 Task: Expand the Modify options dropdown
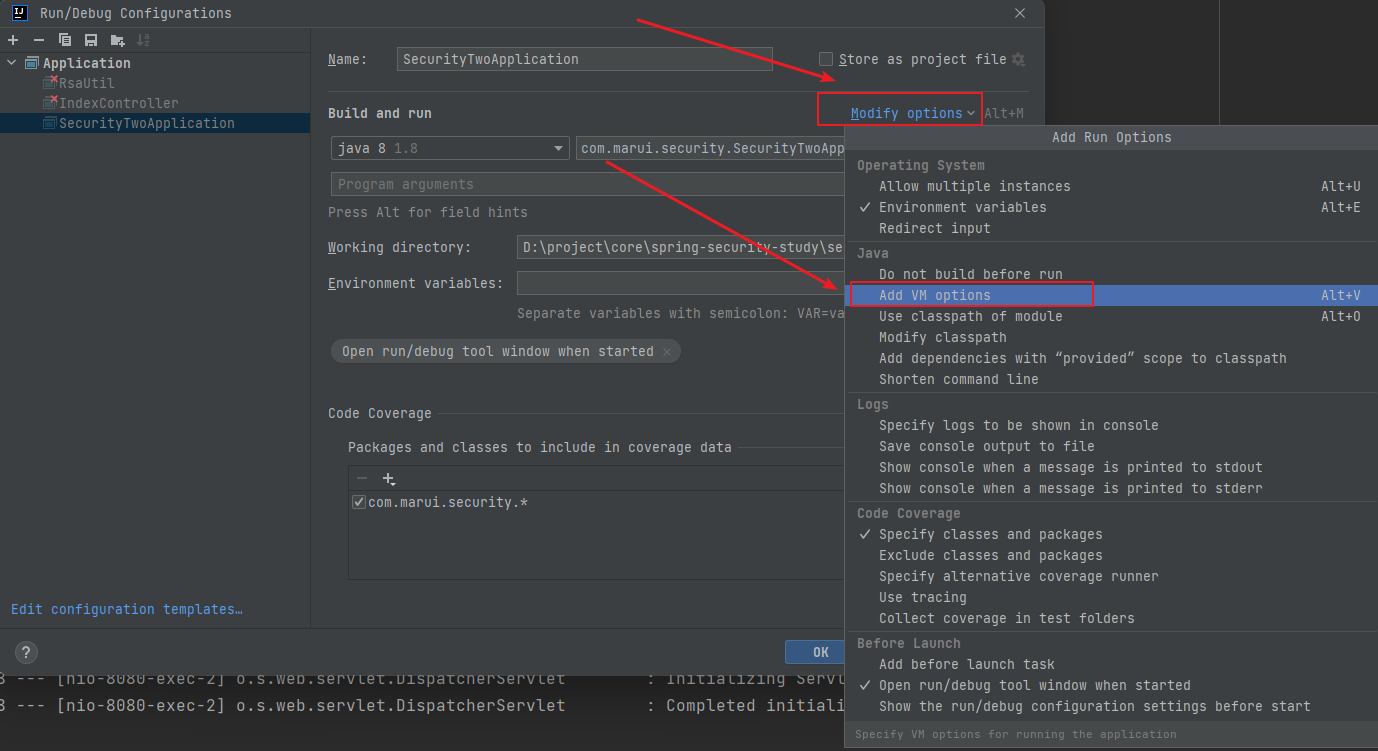(x=912, y=113)
